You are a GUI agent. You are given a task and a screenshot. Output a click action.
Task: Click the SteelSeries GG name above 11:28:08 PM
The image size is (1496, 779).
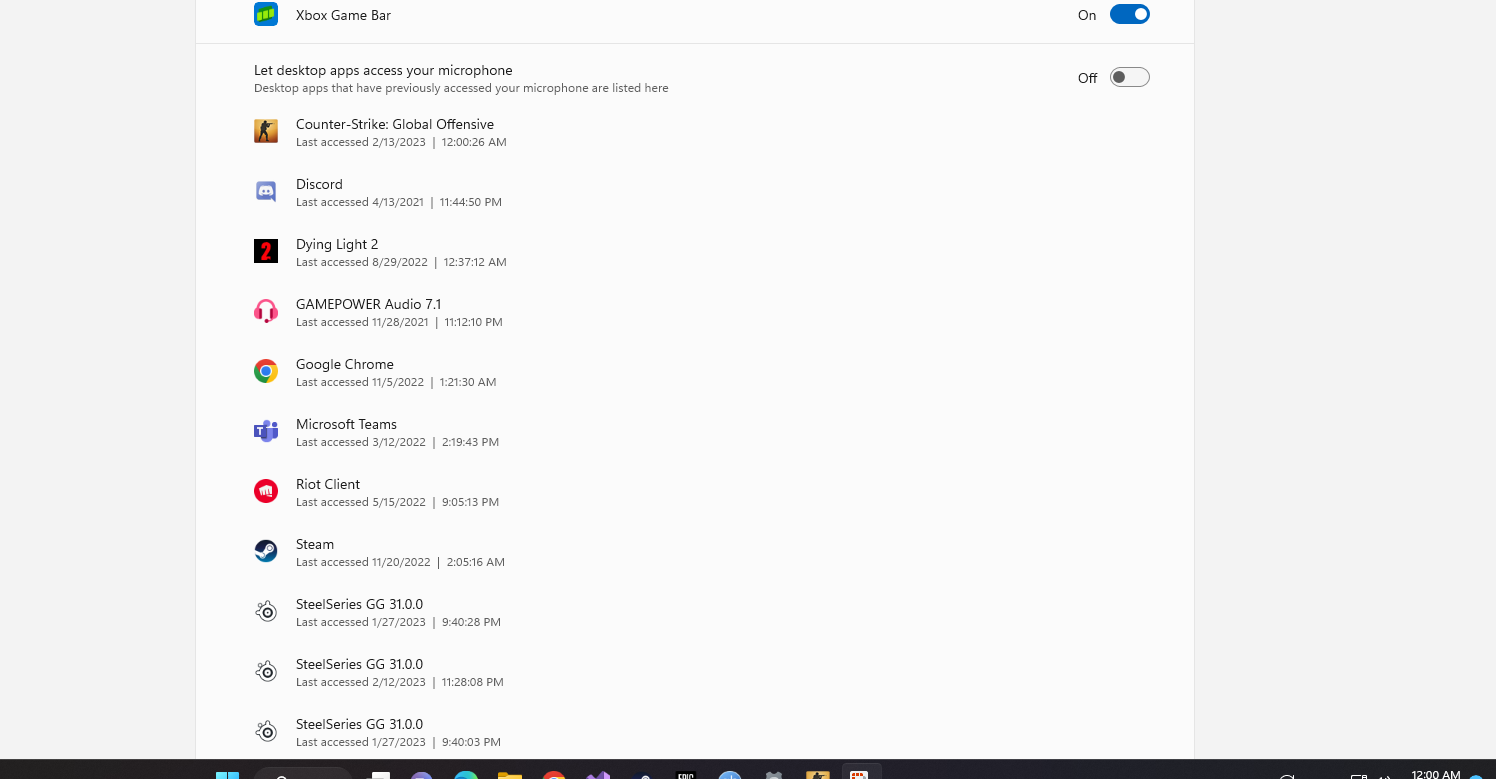point(359,664)
